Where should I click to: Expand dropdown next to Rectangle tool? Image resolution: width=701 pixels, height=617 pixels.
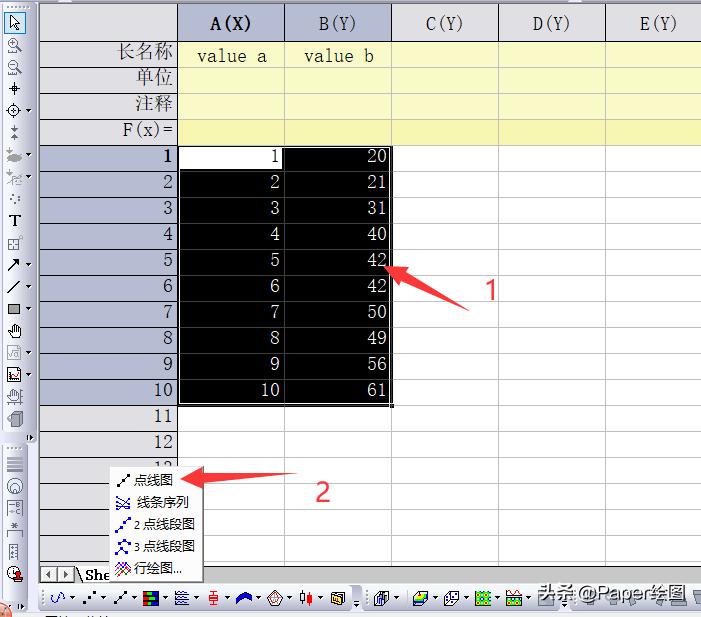pos(29,308)
